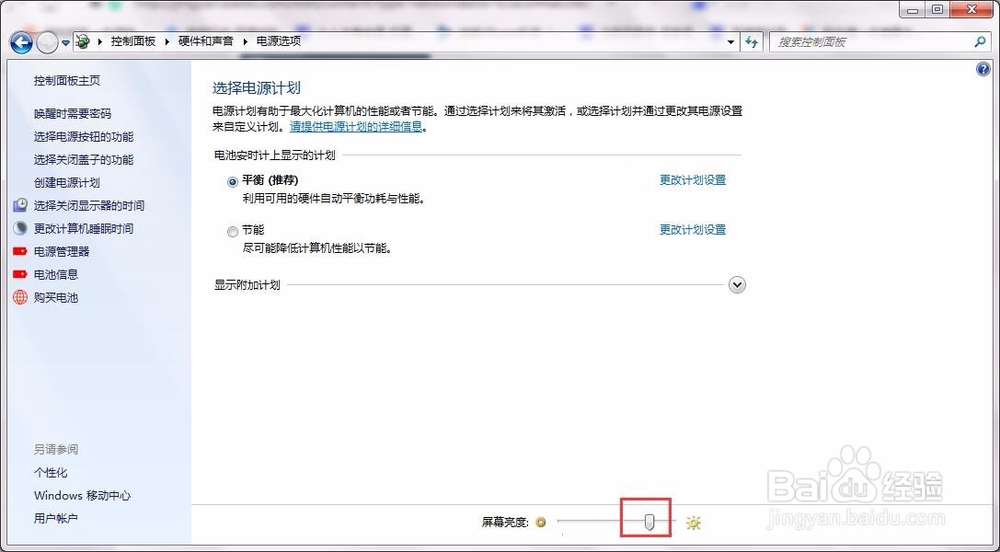This screenshot has width=1000, height=552.
Task: Expand 显示附加计划 chevron button
Action: [x=737, y=284]
